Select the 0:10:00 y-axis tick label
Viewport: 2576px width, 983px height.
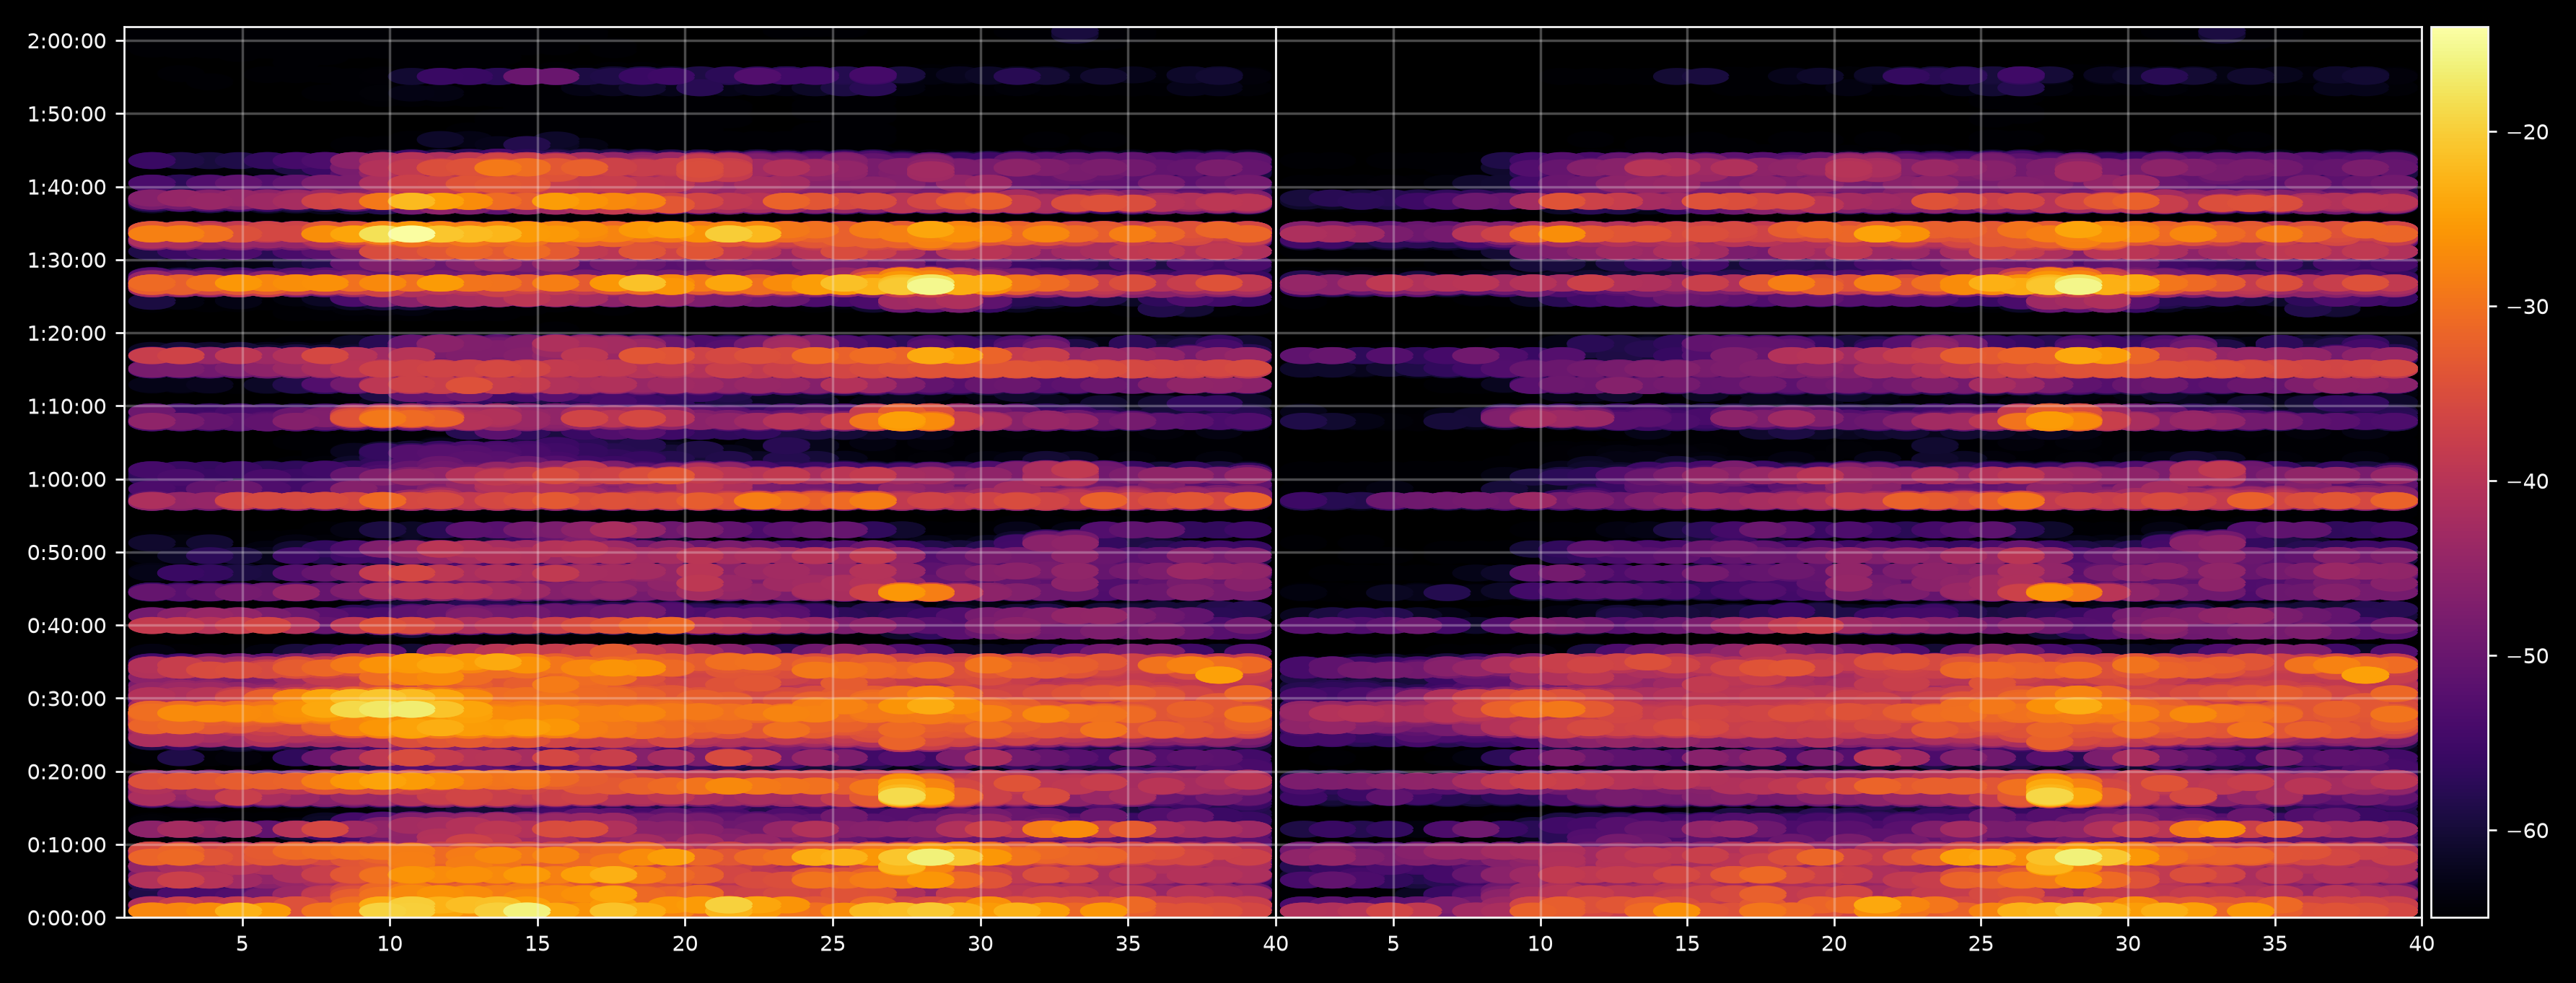(67, 844)
